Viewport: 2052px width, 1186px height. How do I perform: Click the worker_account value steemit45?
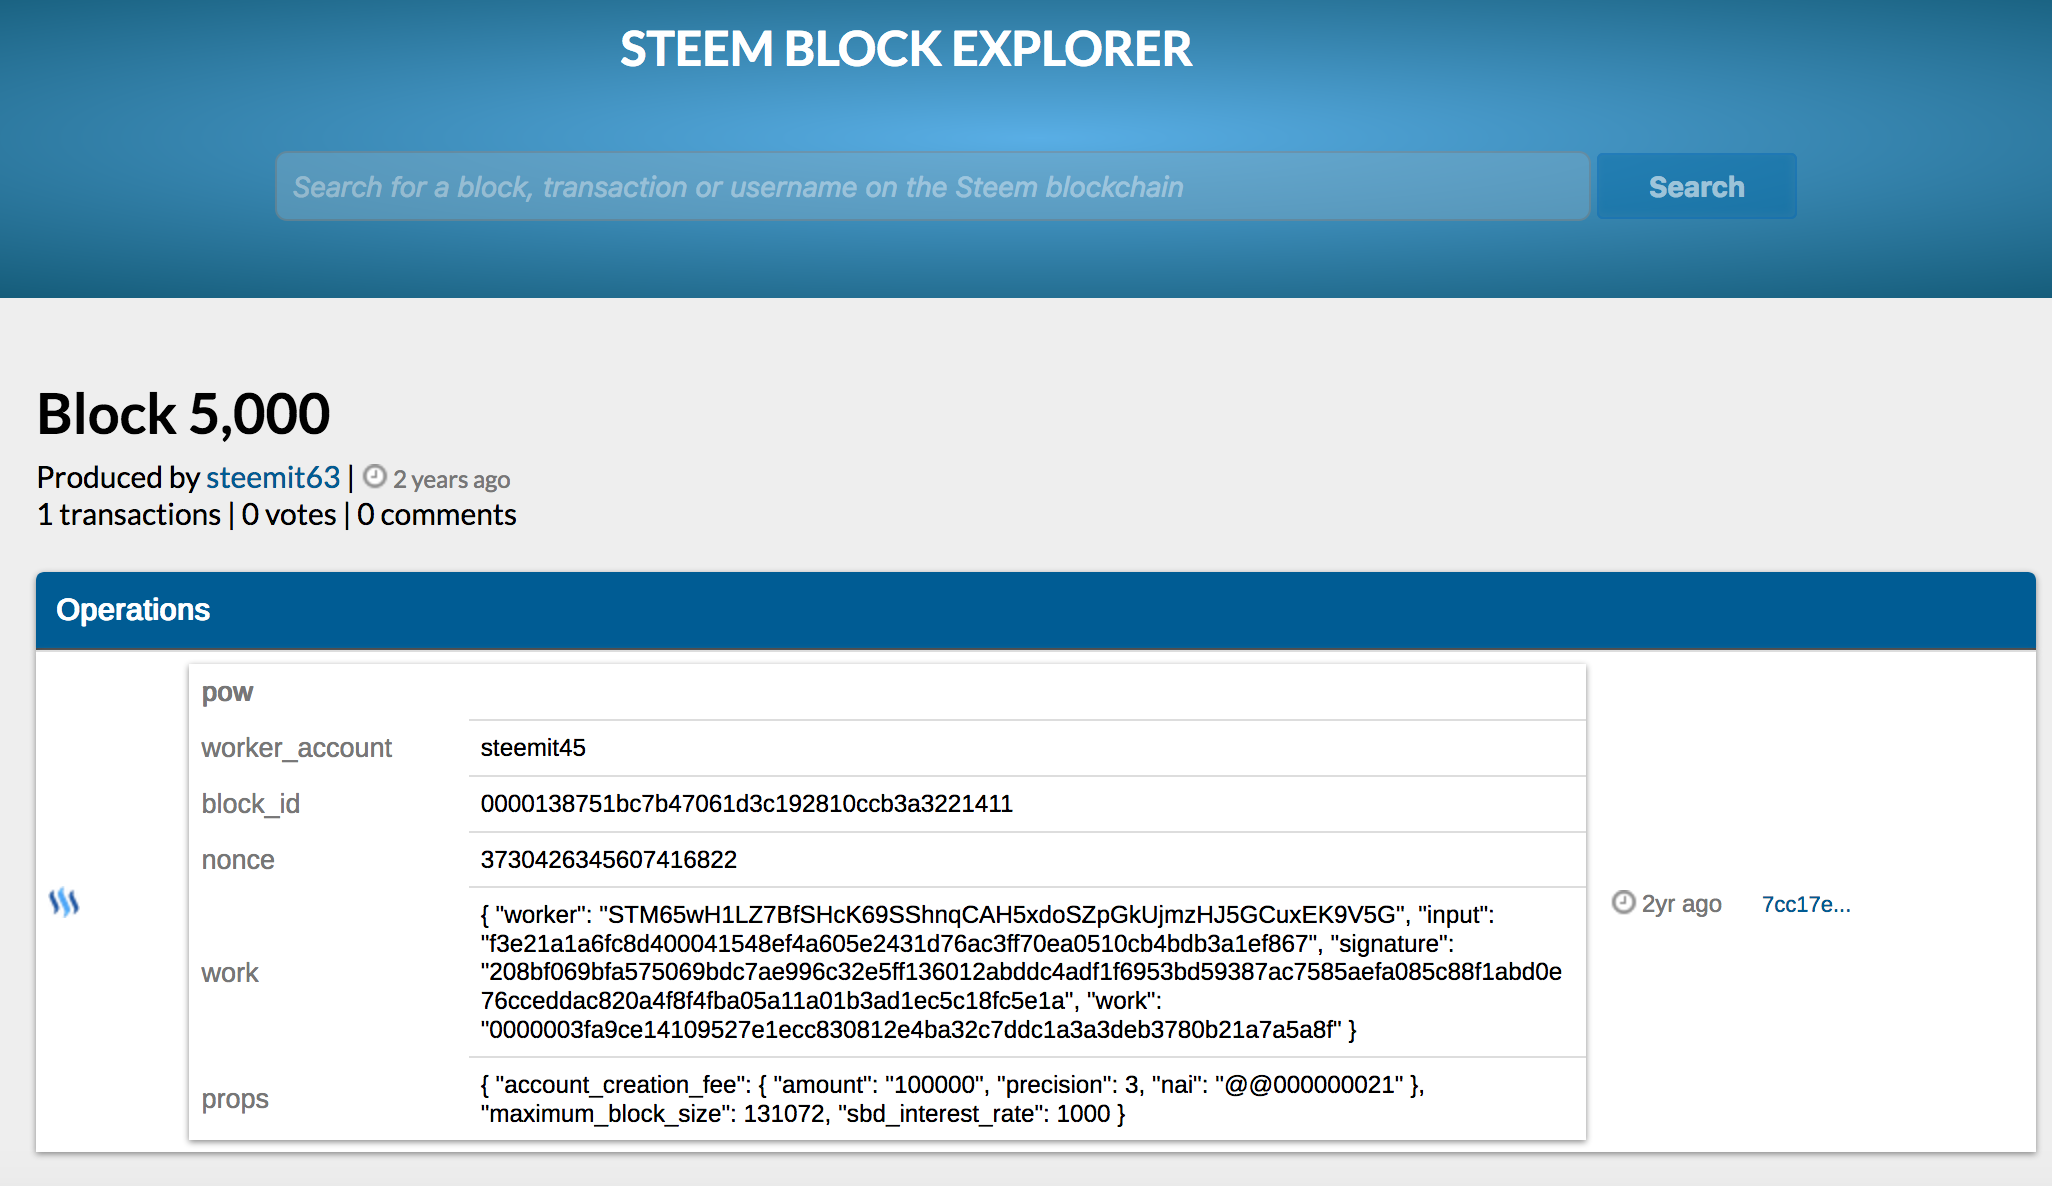533,748
